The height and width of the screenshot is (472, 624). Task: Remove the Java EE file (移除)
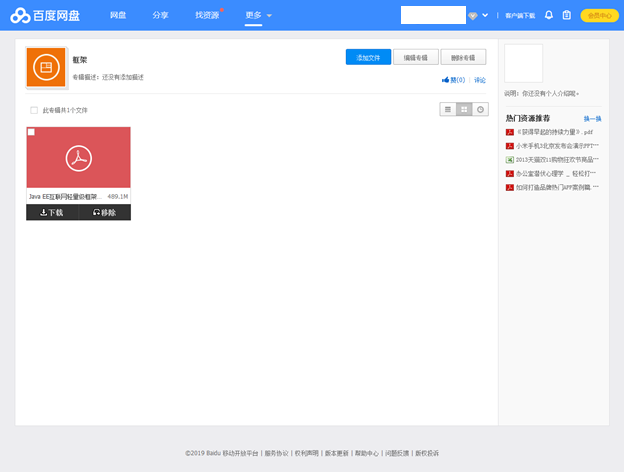tap(105, 213)
